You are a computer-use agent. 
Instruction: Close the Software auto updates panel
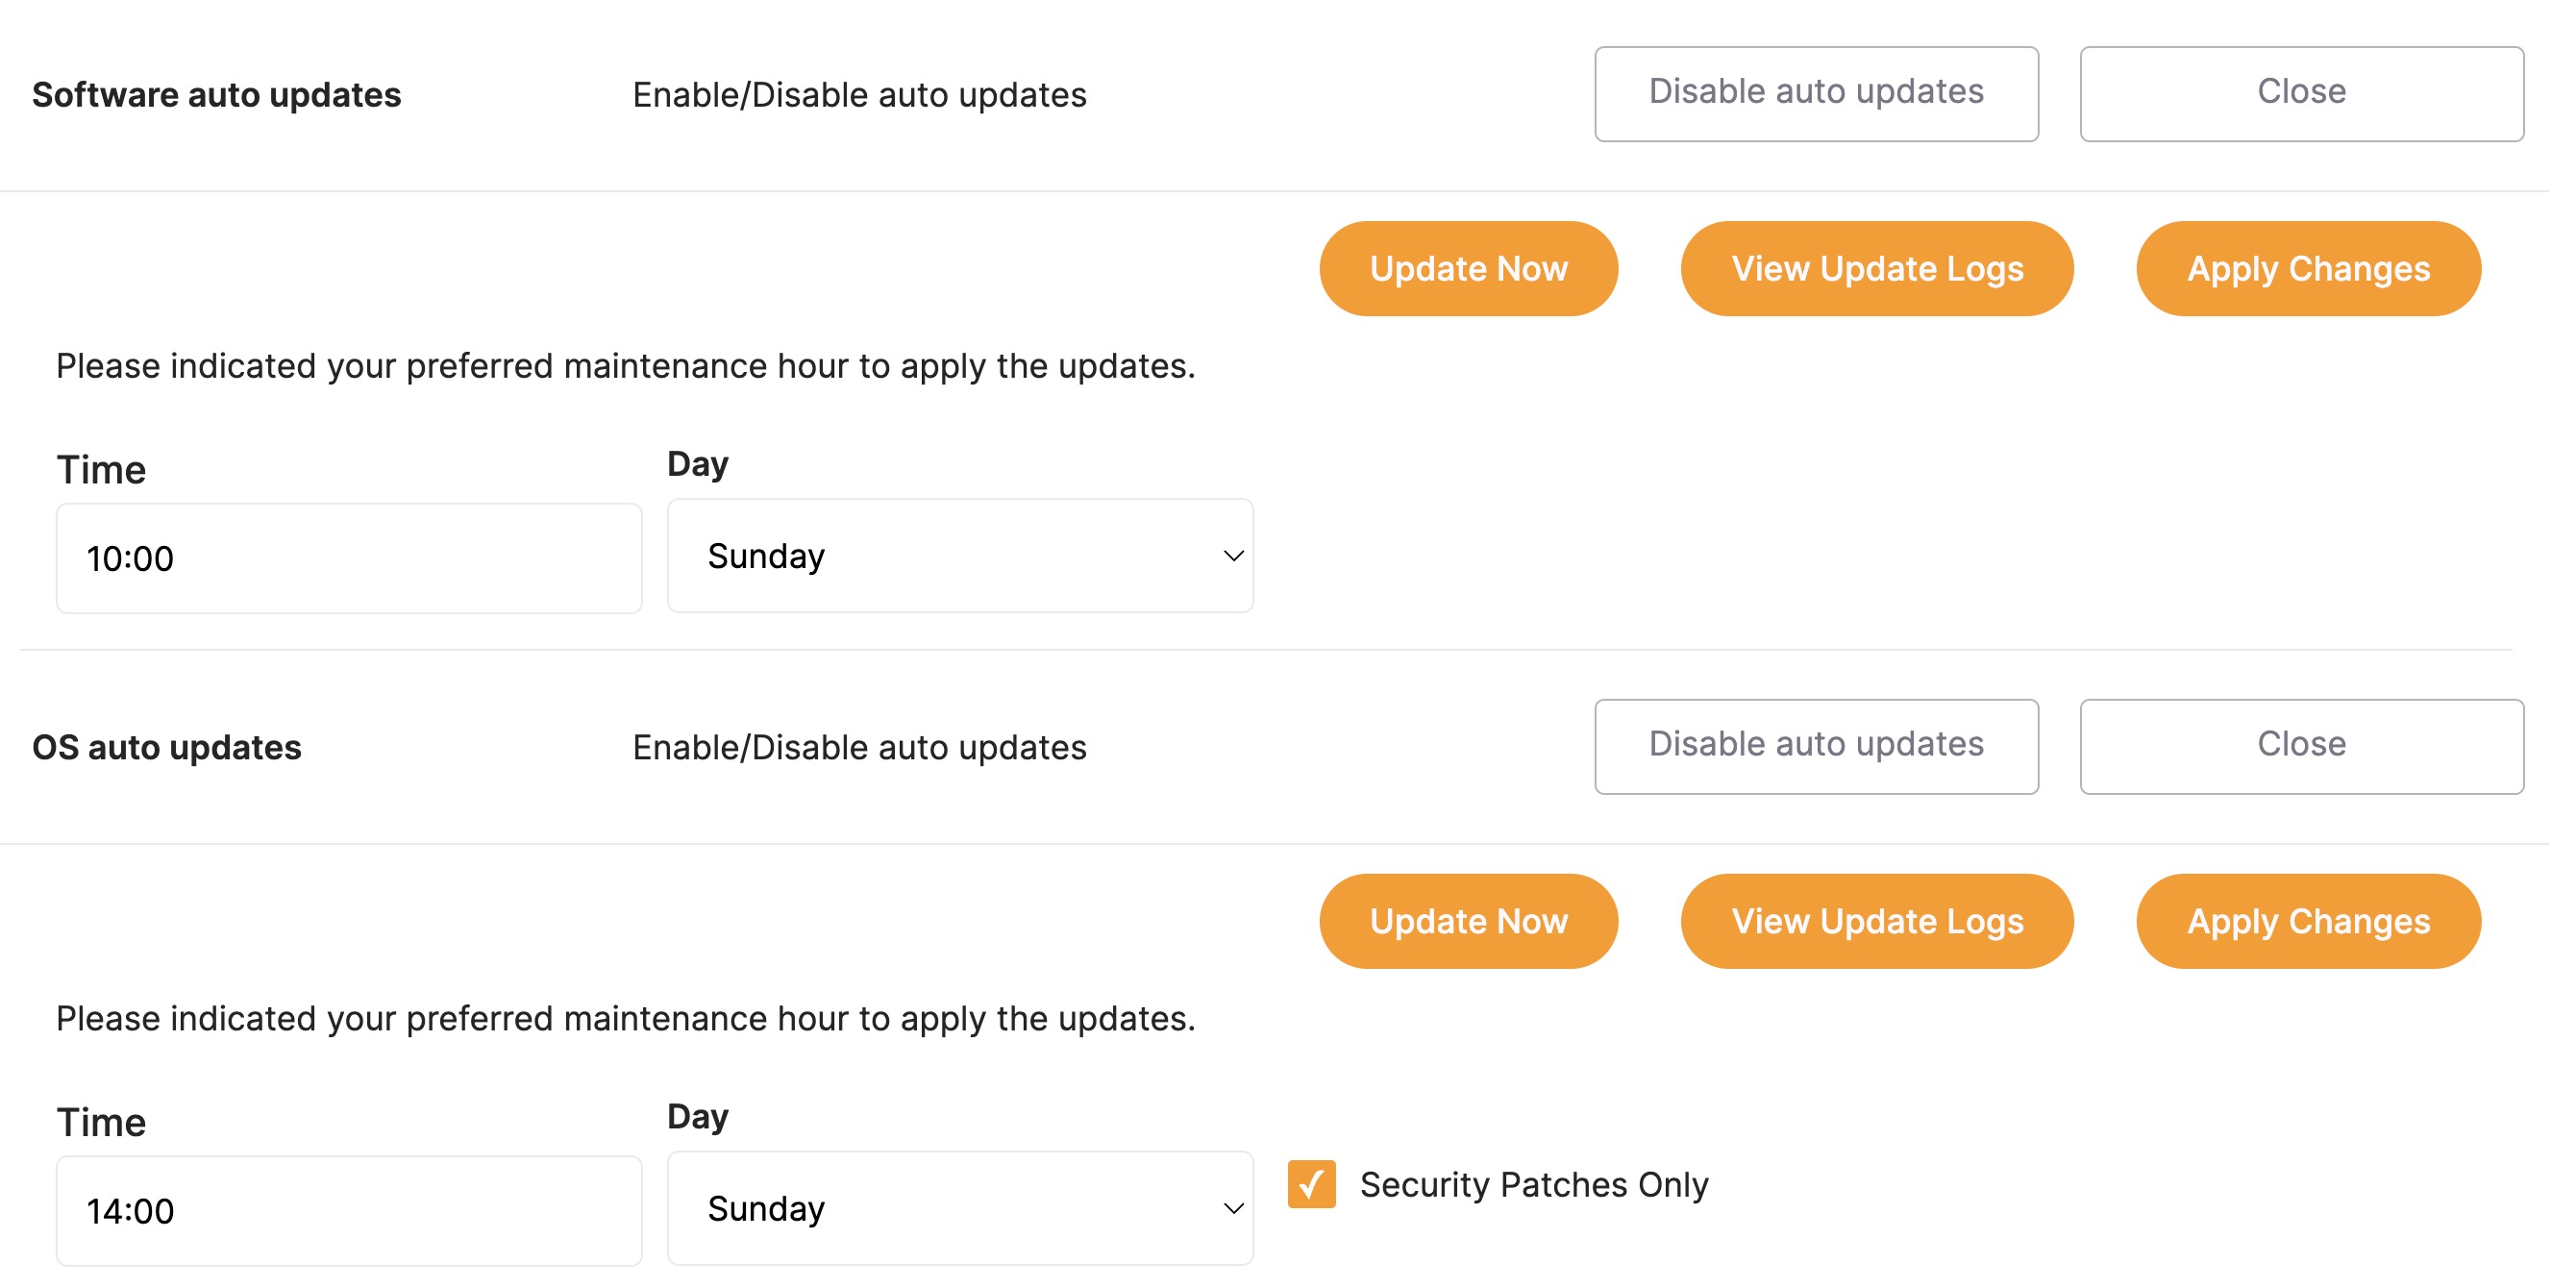2300,92
